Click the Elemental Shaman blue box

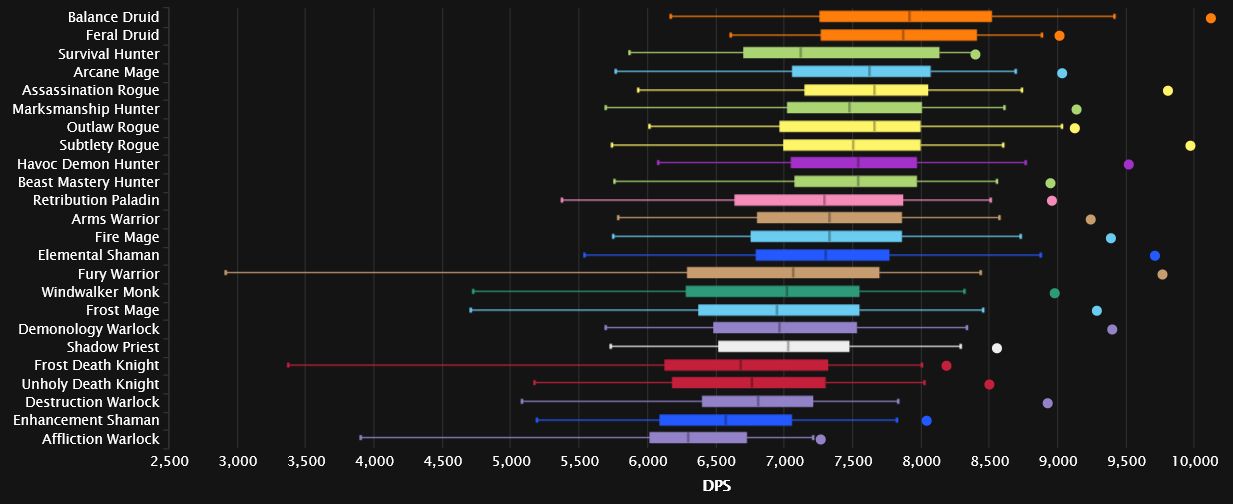[822, 255]
